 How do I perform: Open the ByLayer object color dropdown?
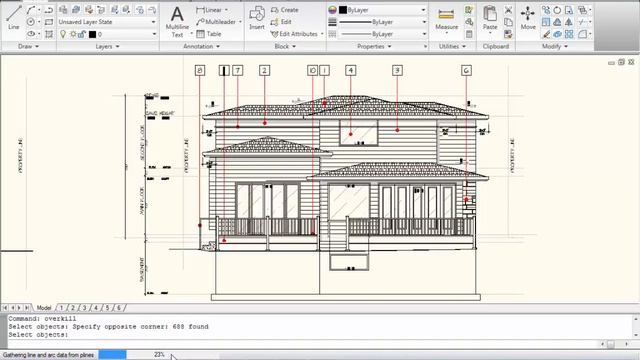[383, 10]
